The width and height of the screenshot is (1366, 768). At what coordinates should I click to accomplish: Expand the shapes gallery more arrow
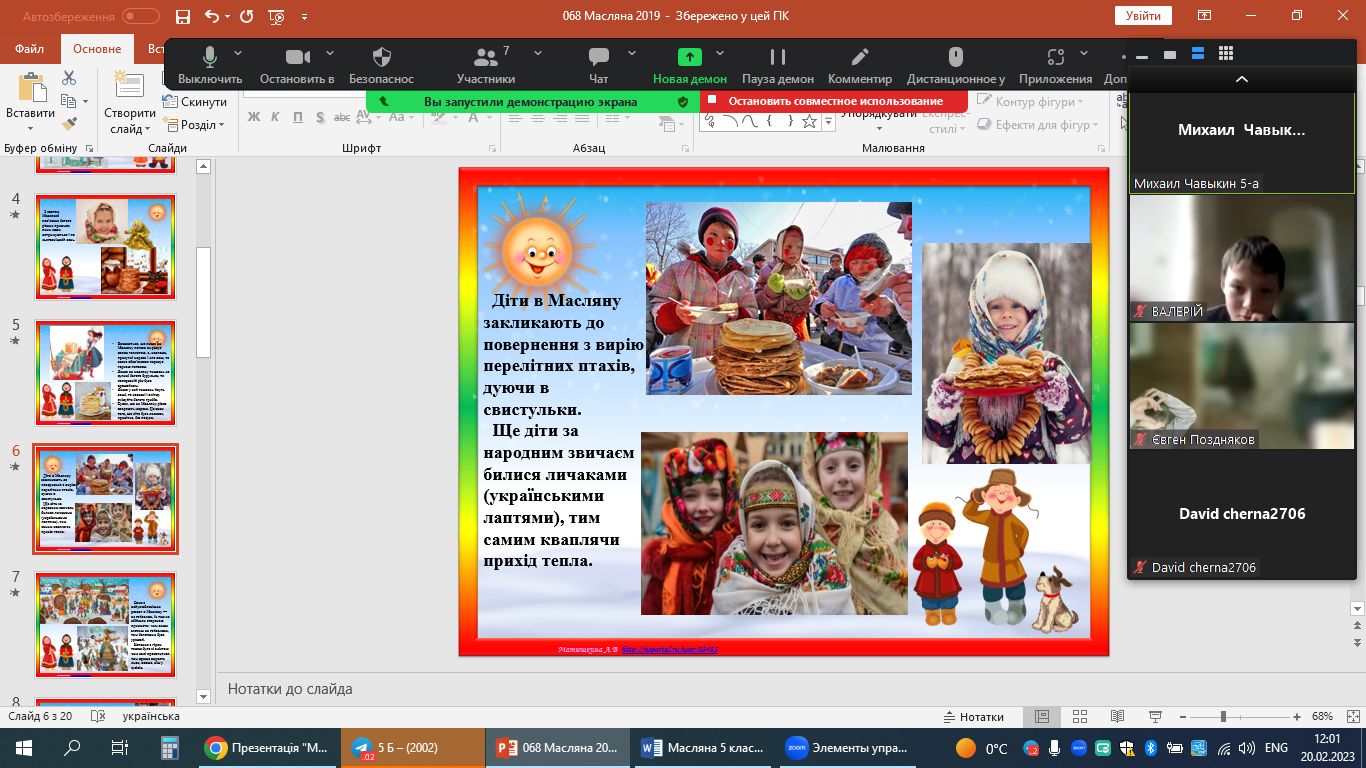coord(827,121)
